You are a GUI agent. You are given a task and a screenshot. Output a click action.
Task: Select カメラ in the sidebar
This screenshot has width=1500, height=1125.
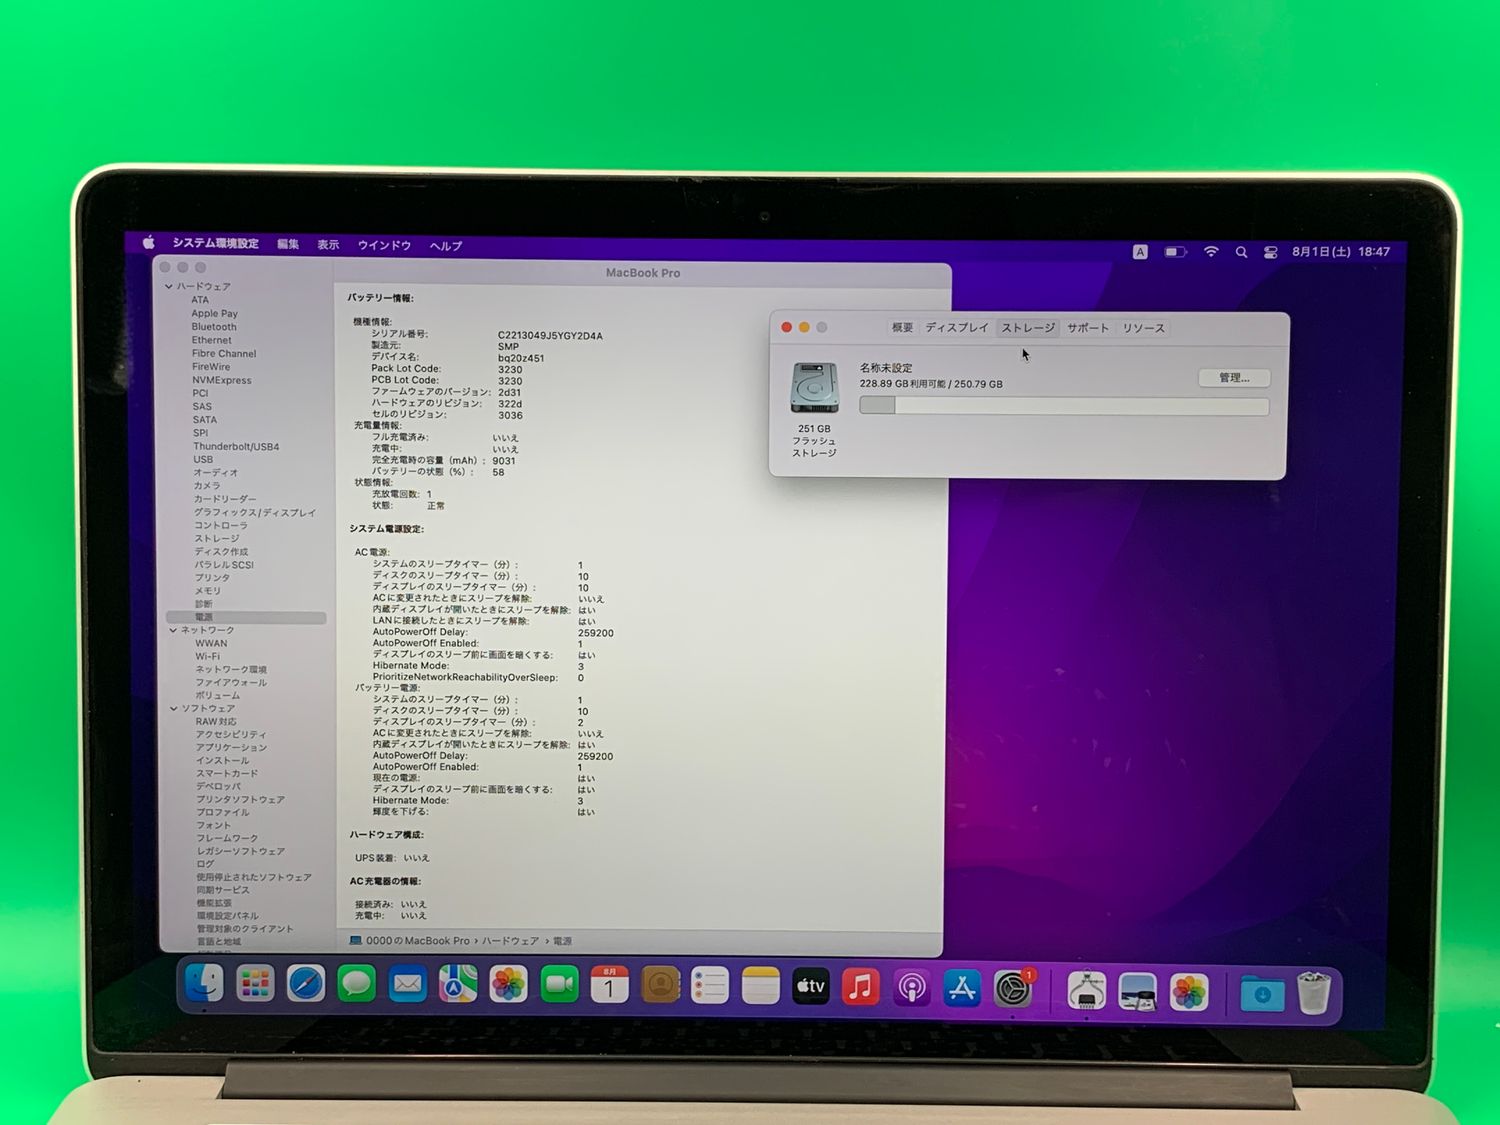(x=207, y=486)
